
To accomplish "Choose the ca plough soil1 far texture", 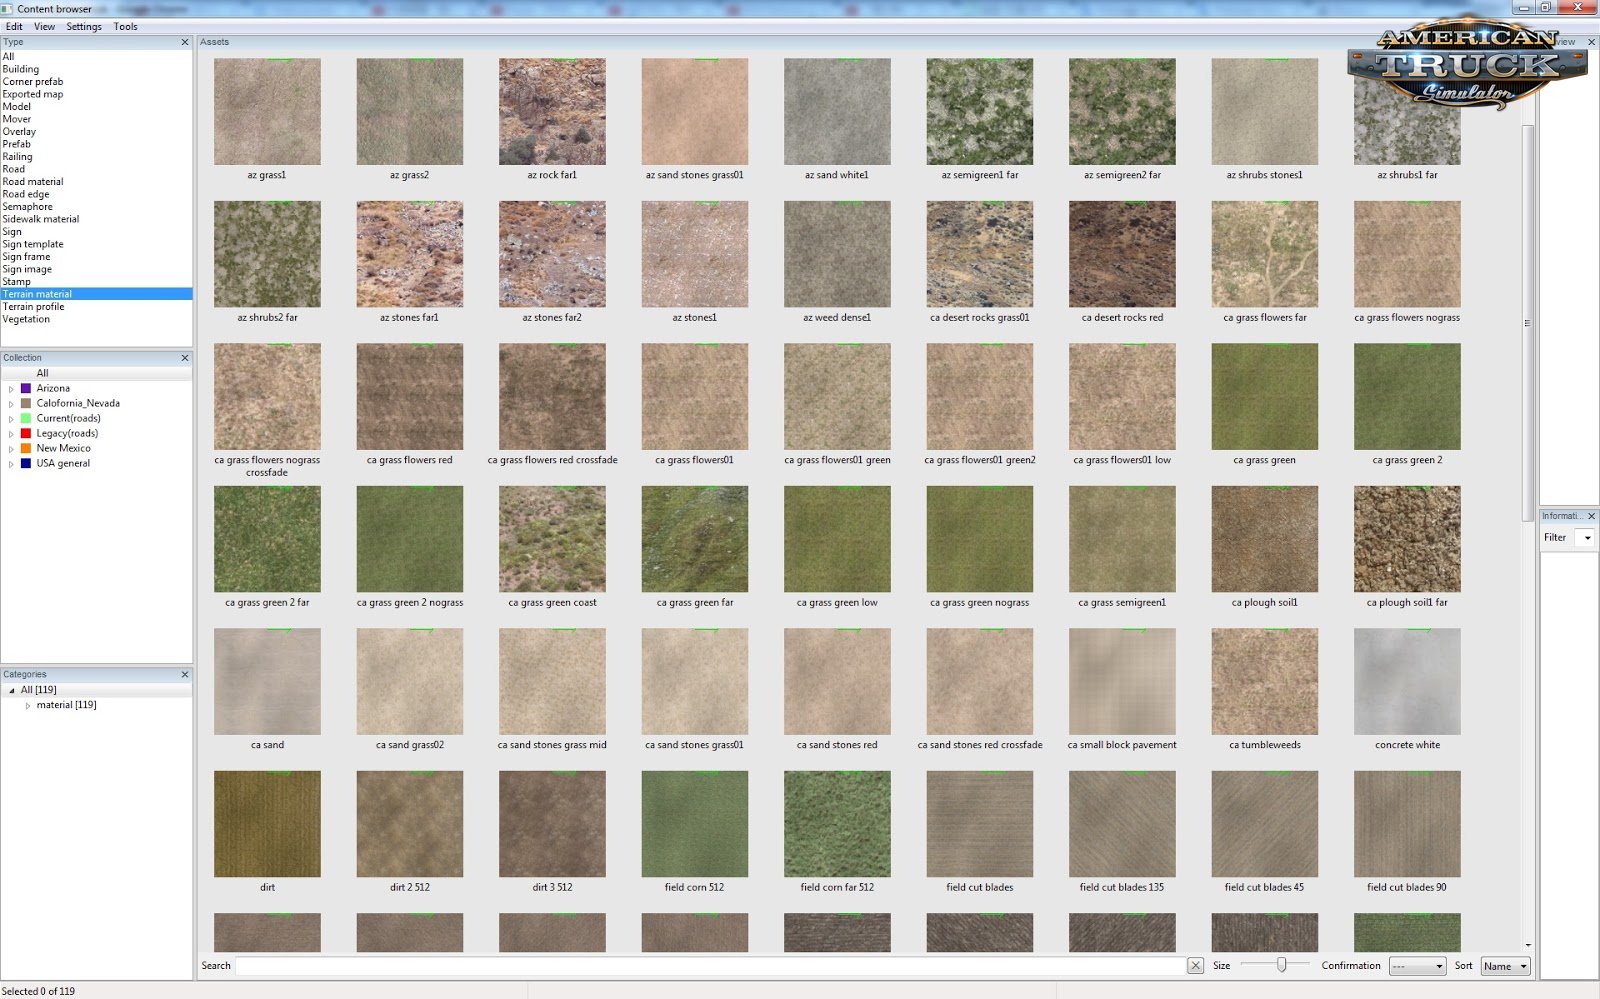I will (x=1407, y=539).
